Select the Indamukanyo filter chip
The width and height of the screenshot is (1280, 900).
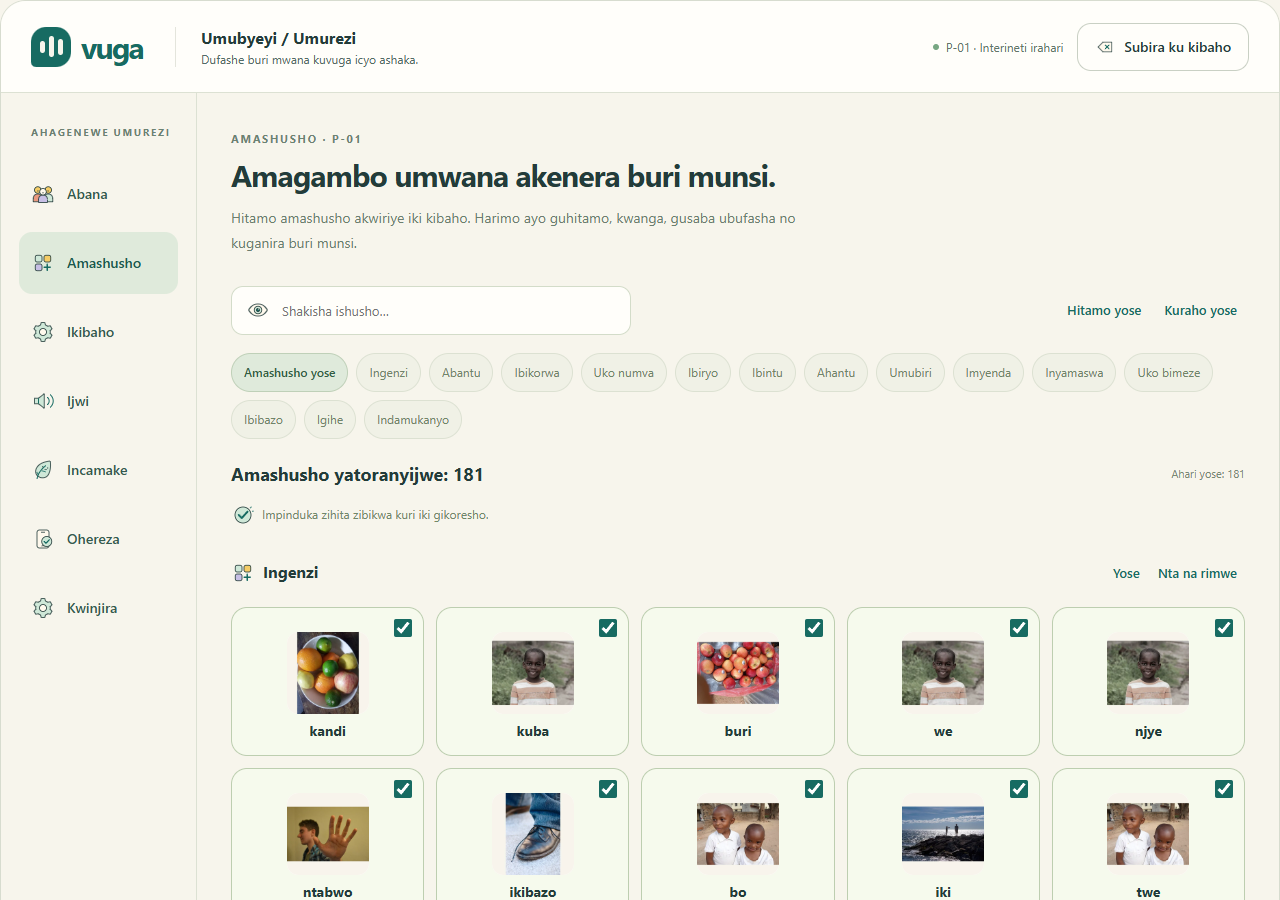coord(413,420)
